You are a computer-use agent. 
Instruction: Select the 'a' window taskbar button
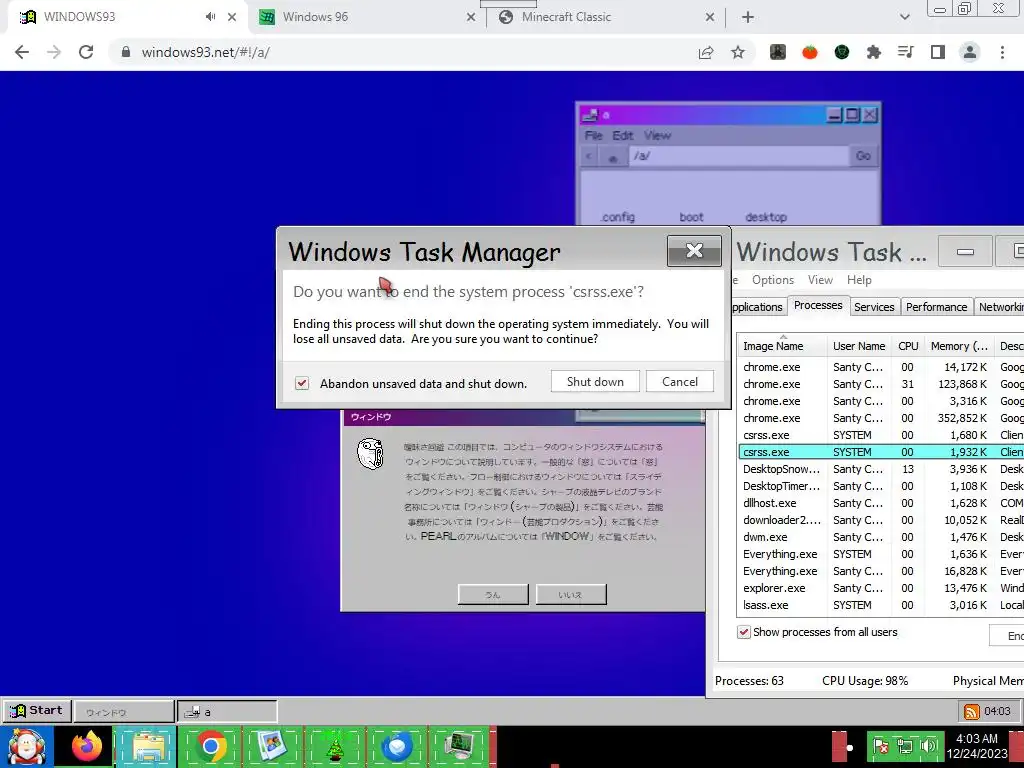pyautogui.click(x=227, y=712)
